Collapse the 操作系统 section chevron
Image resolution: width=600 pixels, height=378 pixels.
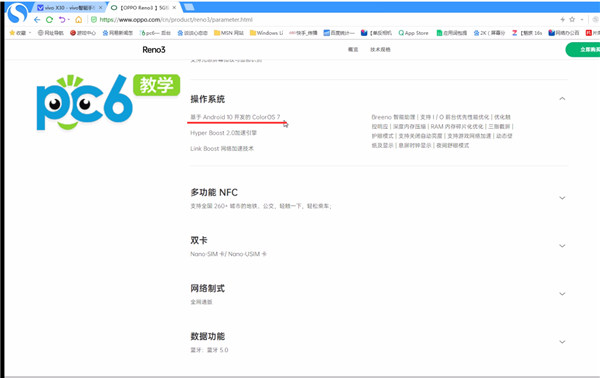point(562,99)
